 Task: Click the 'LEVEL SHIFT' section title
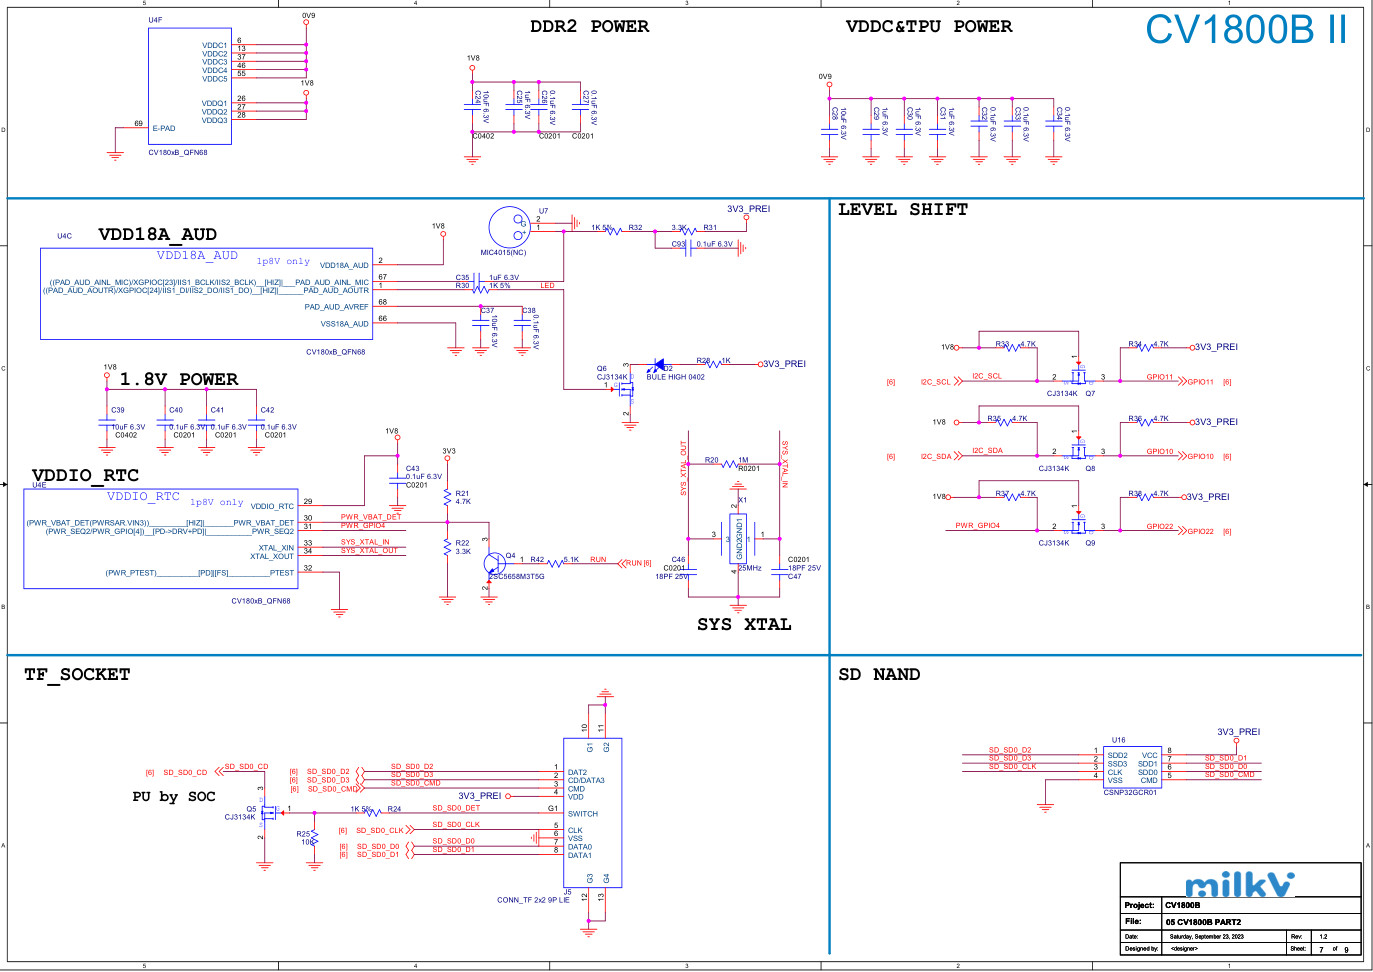[x=903, y=210]
